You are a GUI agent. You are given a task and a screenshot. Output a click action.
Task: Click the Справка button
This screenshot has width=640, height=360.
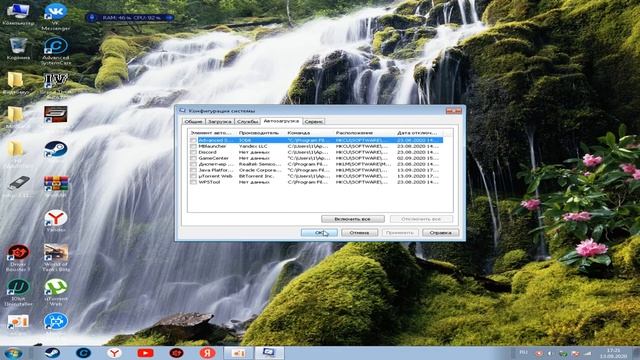(440, 233)
